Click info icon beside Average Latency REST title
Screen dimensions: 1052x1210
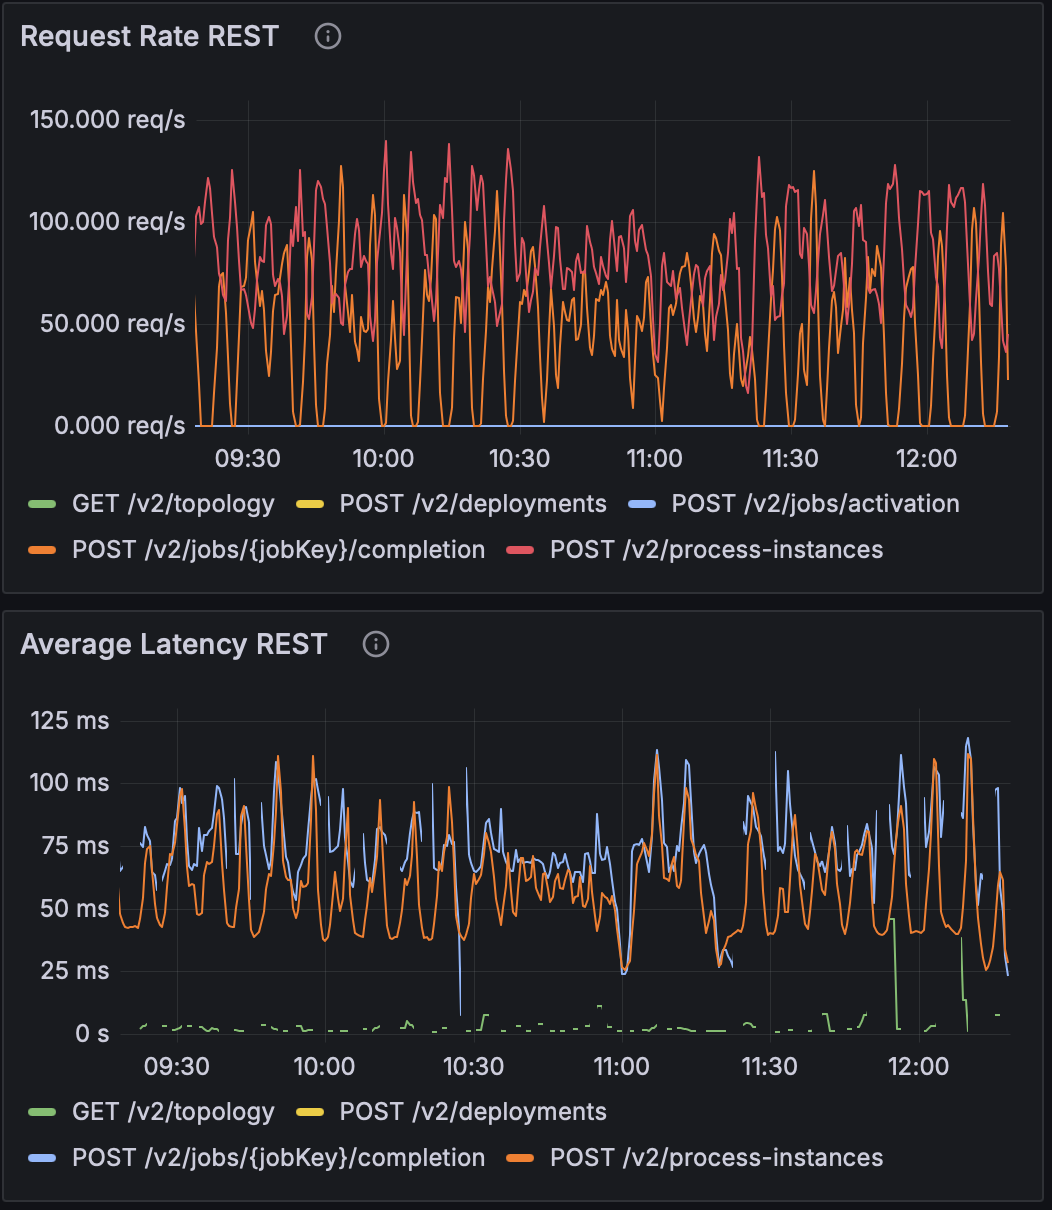pos(376,645)
